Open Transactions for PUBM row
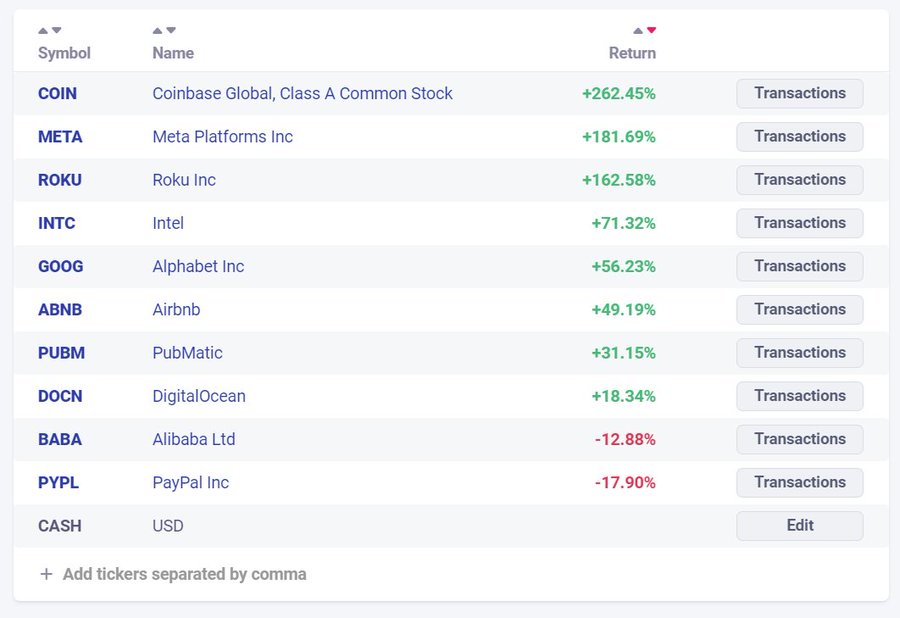This screenshot has height=618, width=900. (x=800, y=352)
